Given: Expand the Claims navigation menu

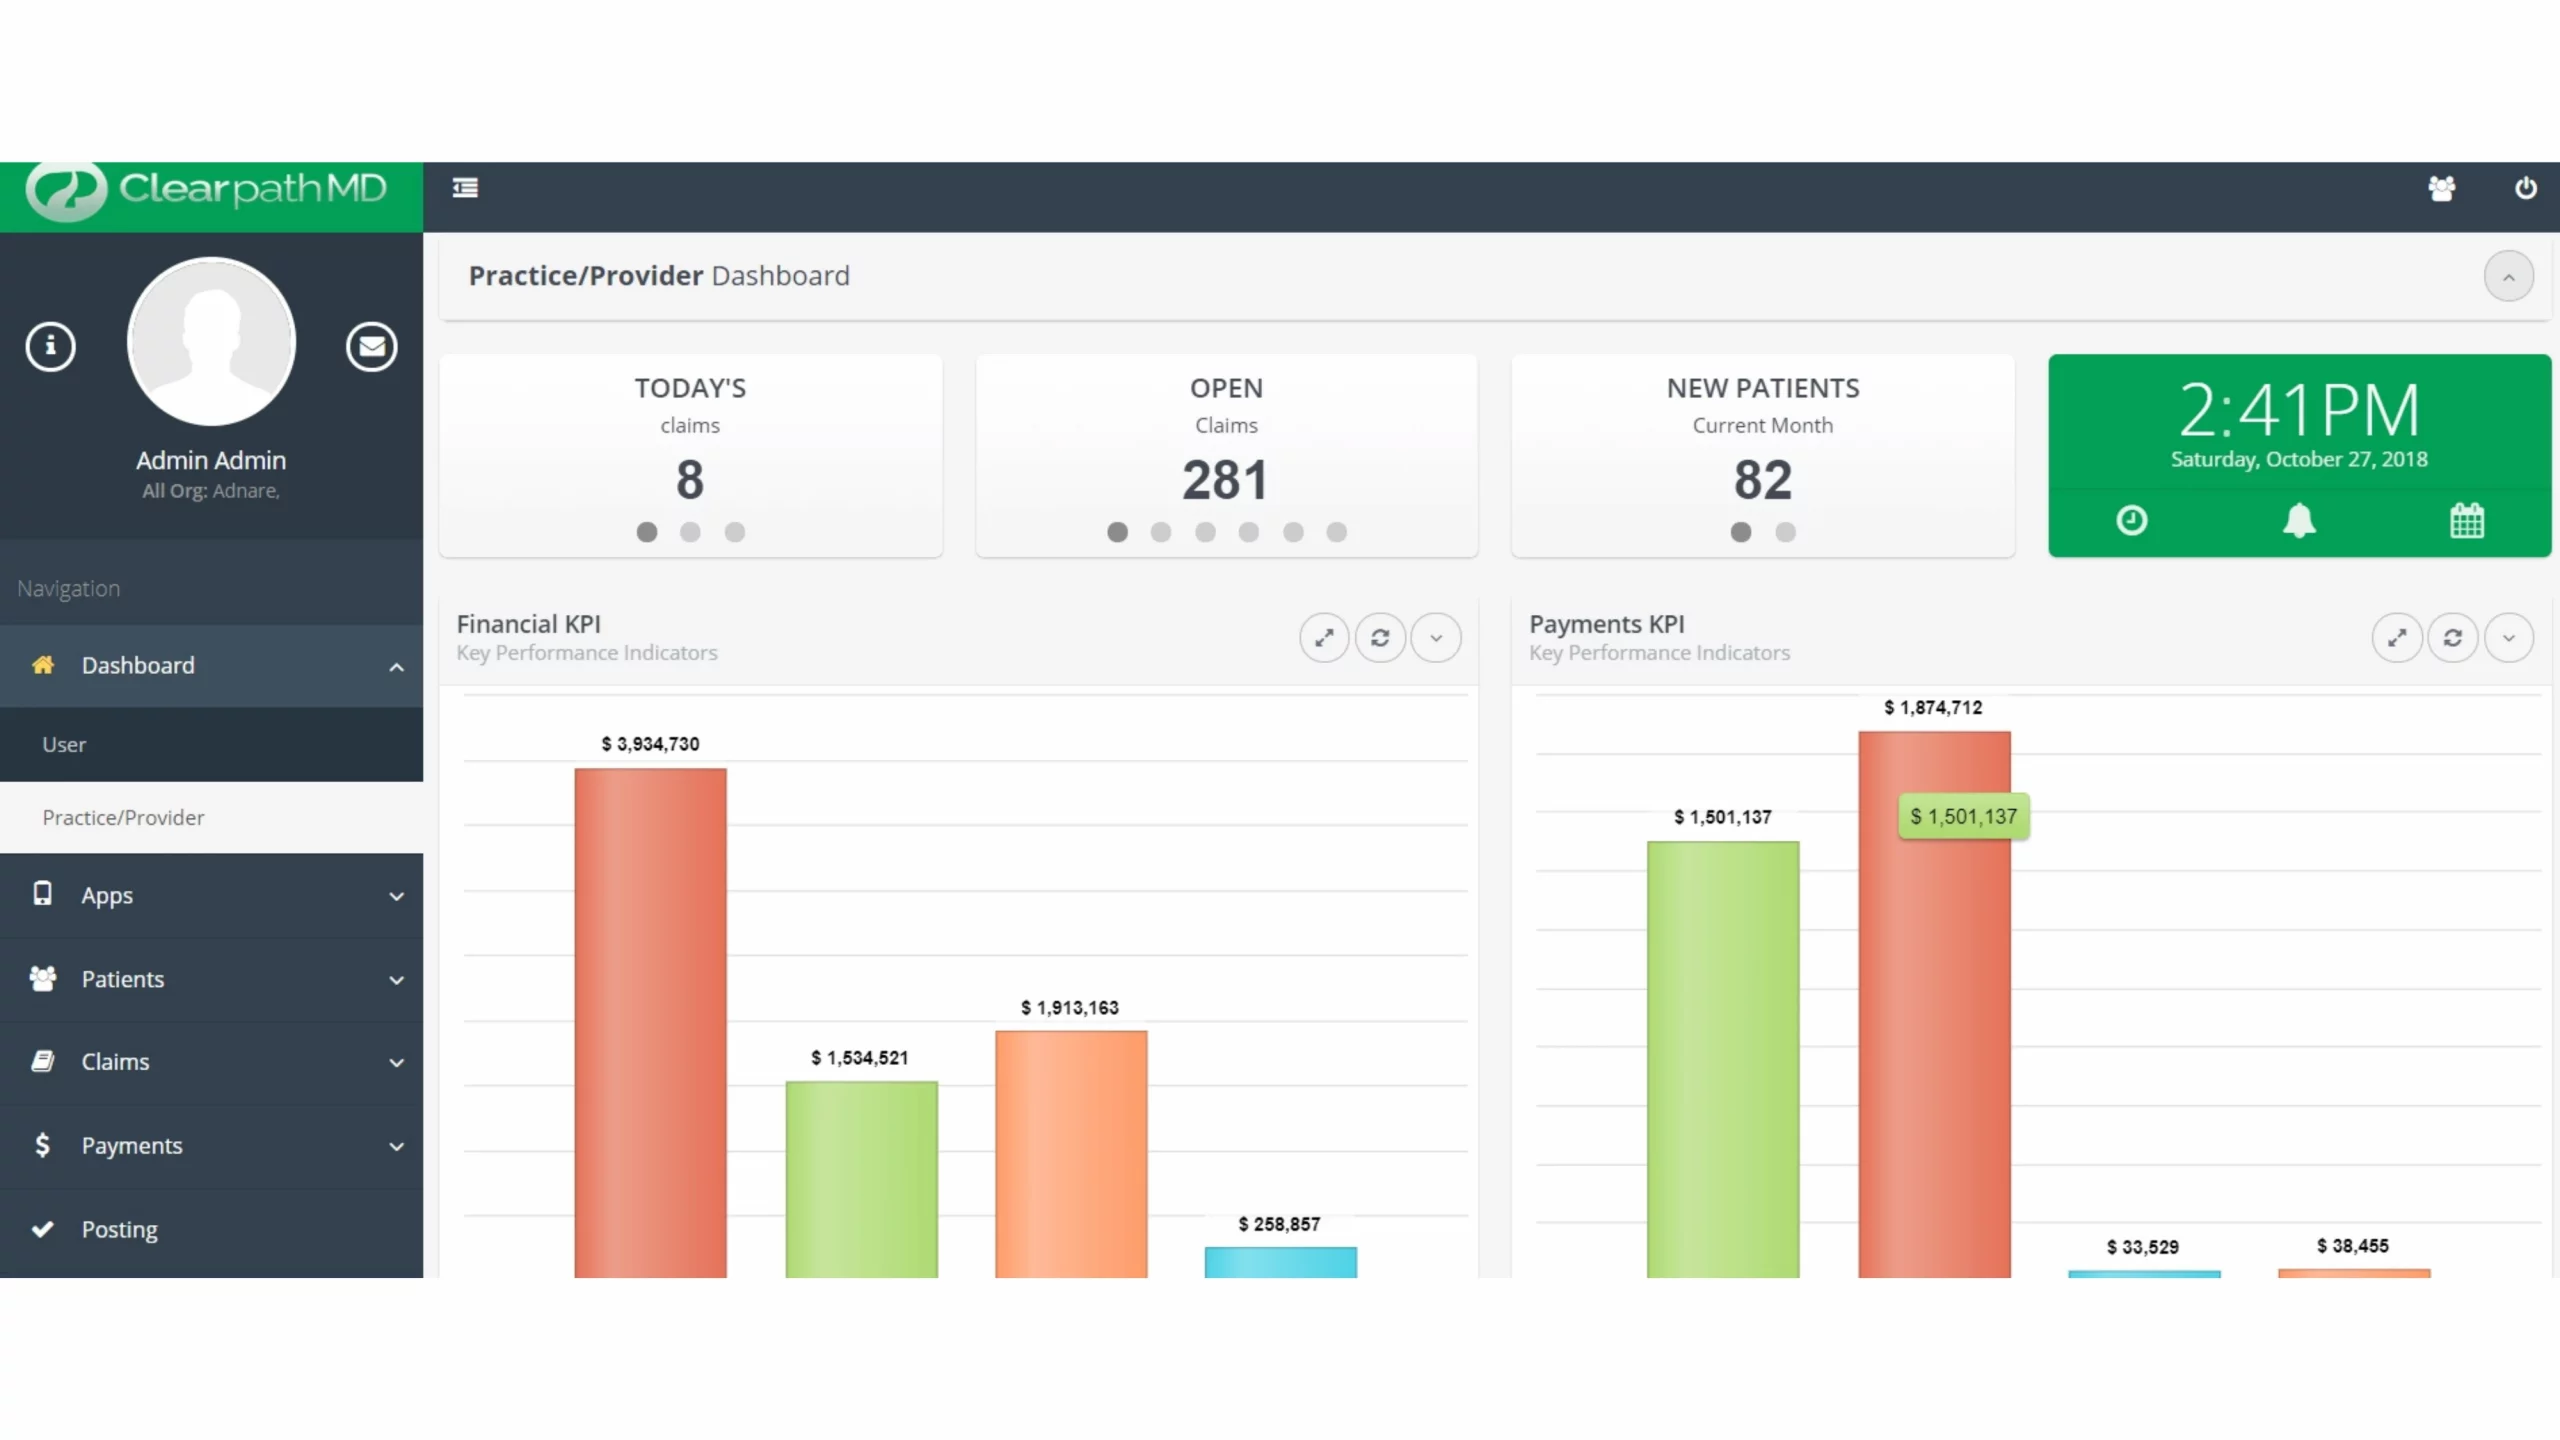Looking at the screenshot, I should [x=211, y=1062].
